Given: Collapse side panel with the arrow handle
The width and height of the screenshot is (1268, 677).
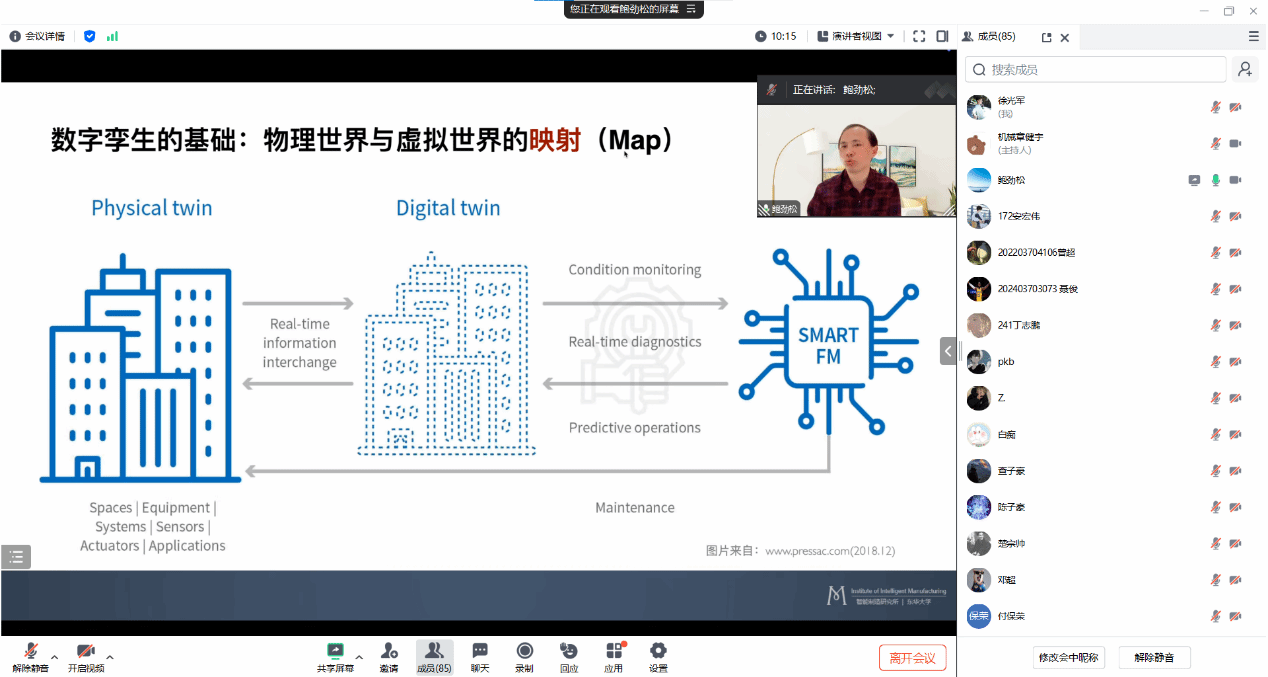Looking at the screenshot, I should pyautogui.click(x=948, y=351).
